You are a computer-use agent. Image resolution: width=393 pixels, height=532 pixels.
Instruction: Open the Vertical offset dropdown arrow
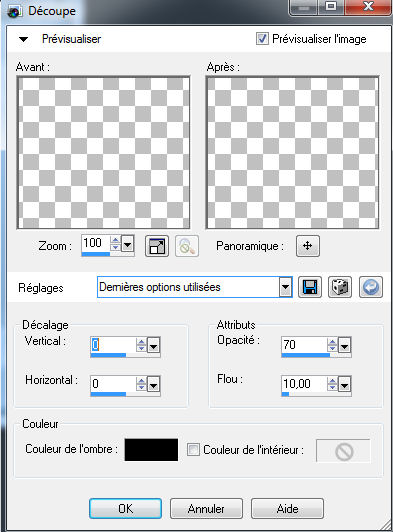click(153, 346)
